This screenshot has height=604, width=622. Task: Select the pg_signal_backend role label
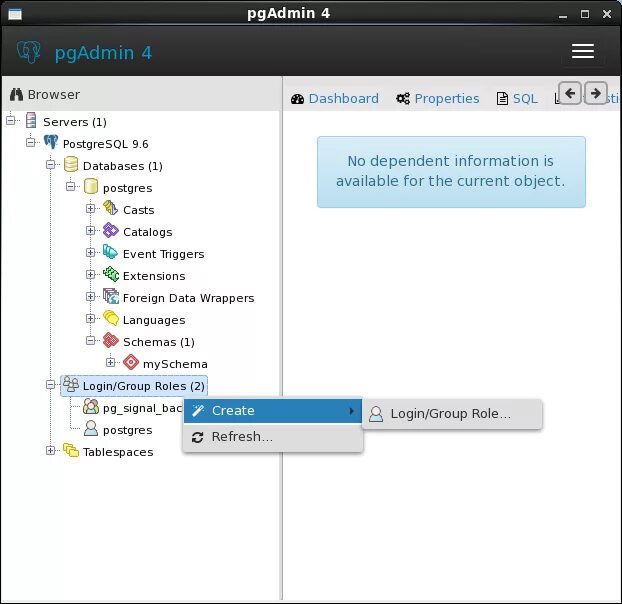point(142,408)
